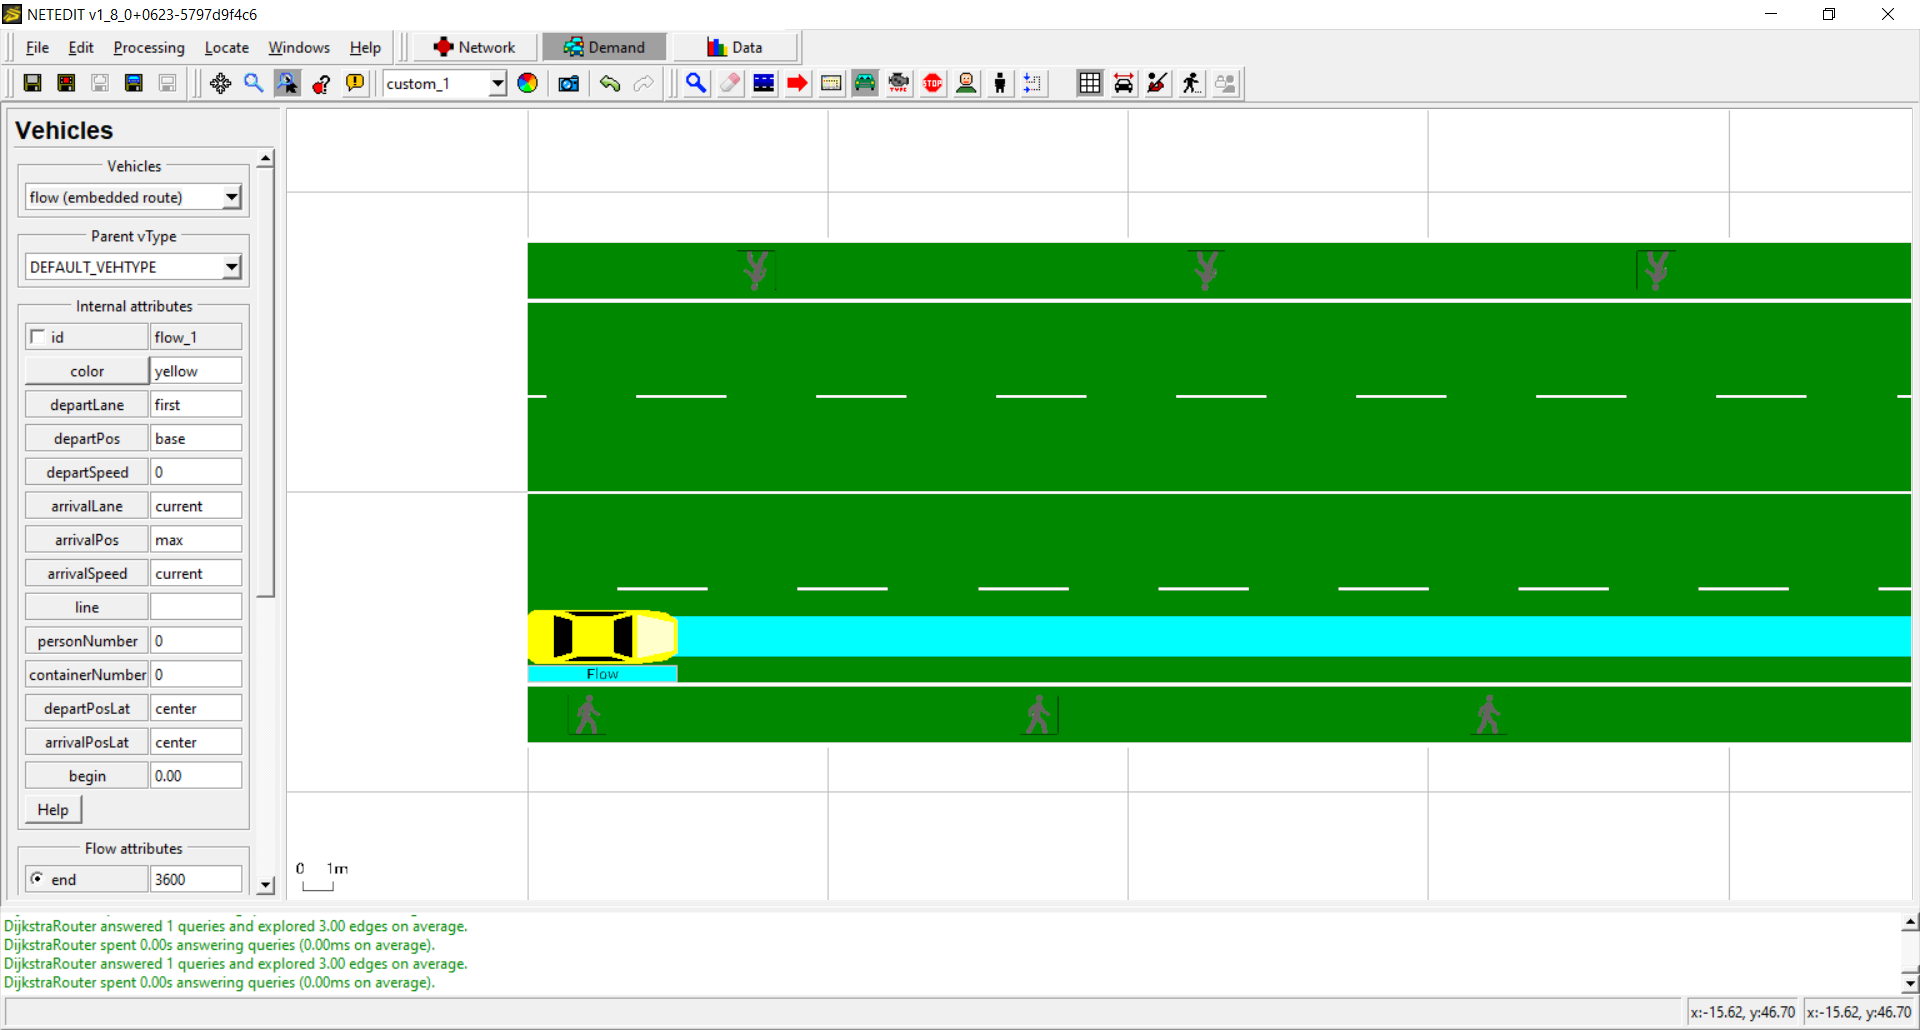The height and width of the screenshot is (1030, 1920).
Task: Open the color wheel visualization settings
Action: (x=527, y=84)
